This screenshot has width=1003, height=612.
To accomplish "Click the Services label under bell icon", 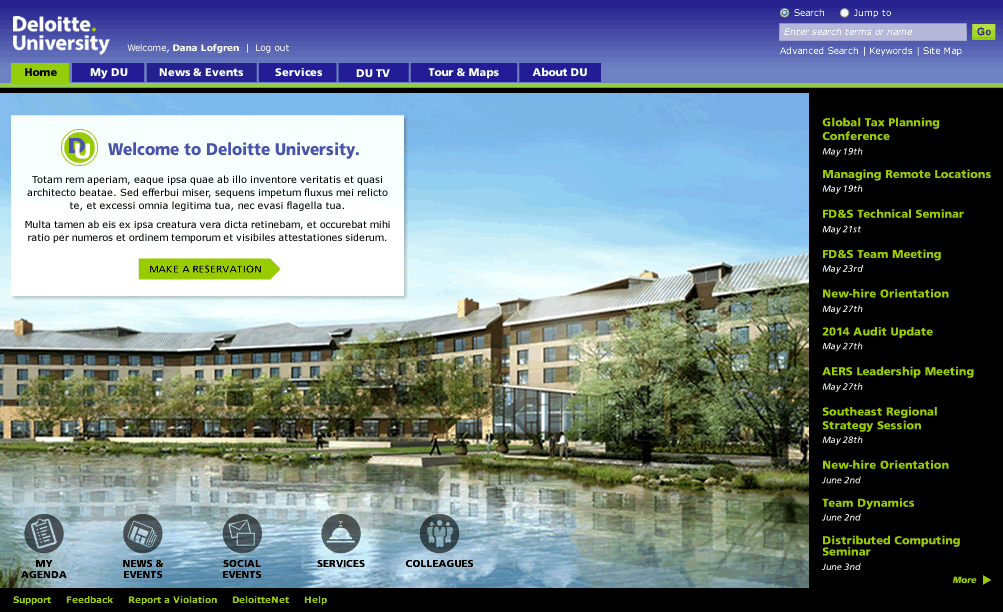I will (341, 563).
